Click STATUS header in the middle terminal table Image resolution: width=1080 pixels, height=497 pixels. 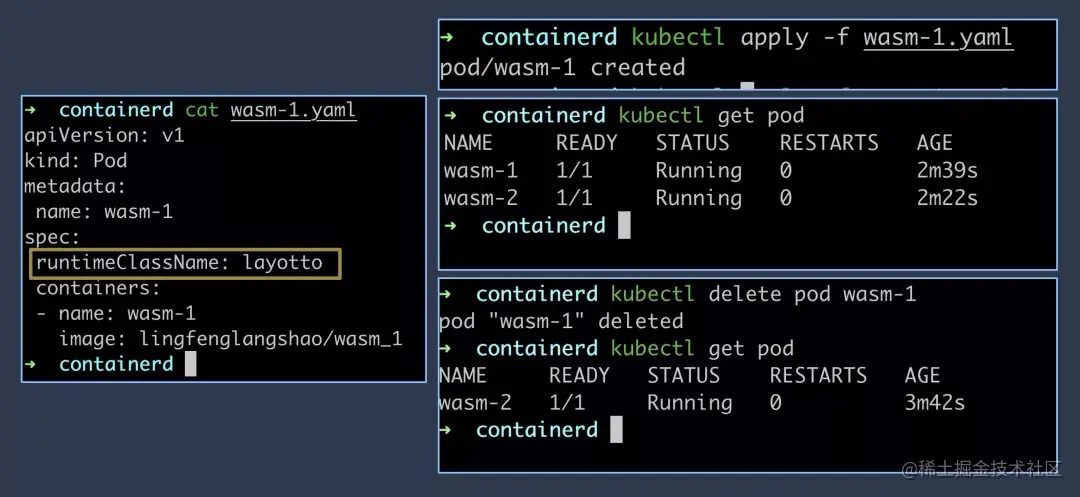[692, 142]
